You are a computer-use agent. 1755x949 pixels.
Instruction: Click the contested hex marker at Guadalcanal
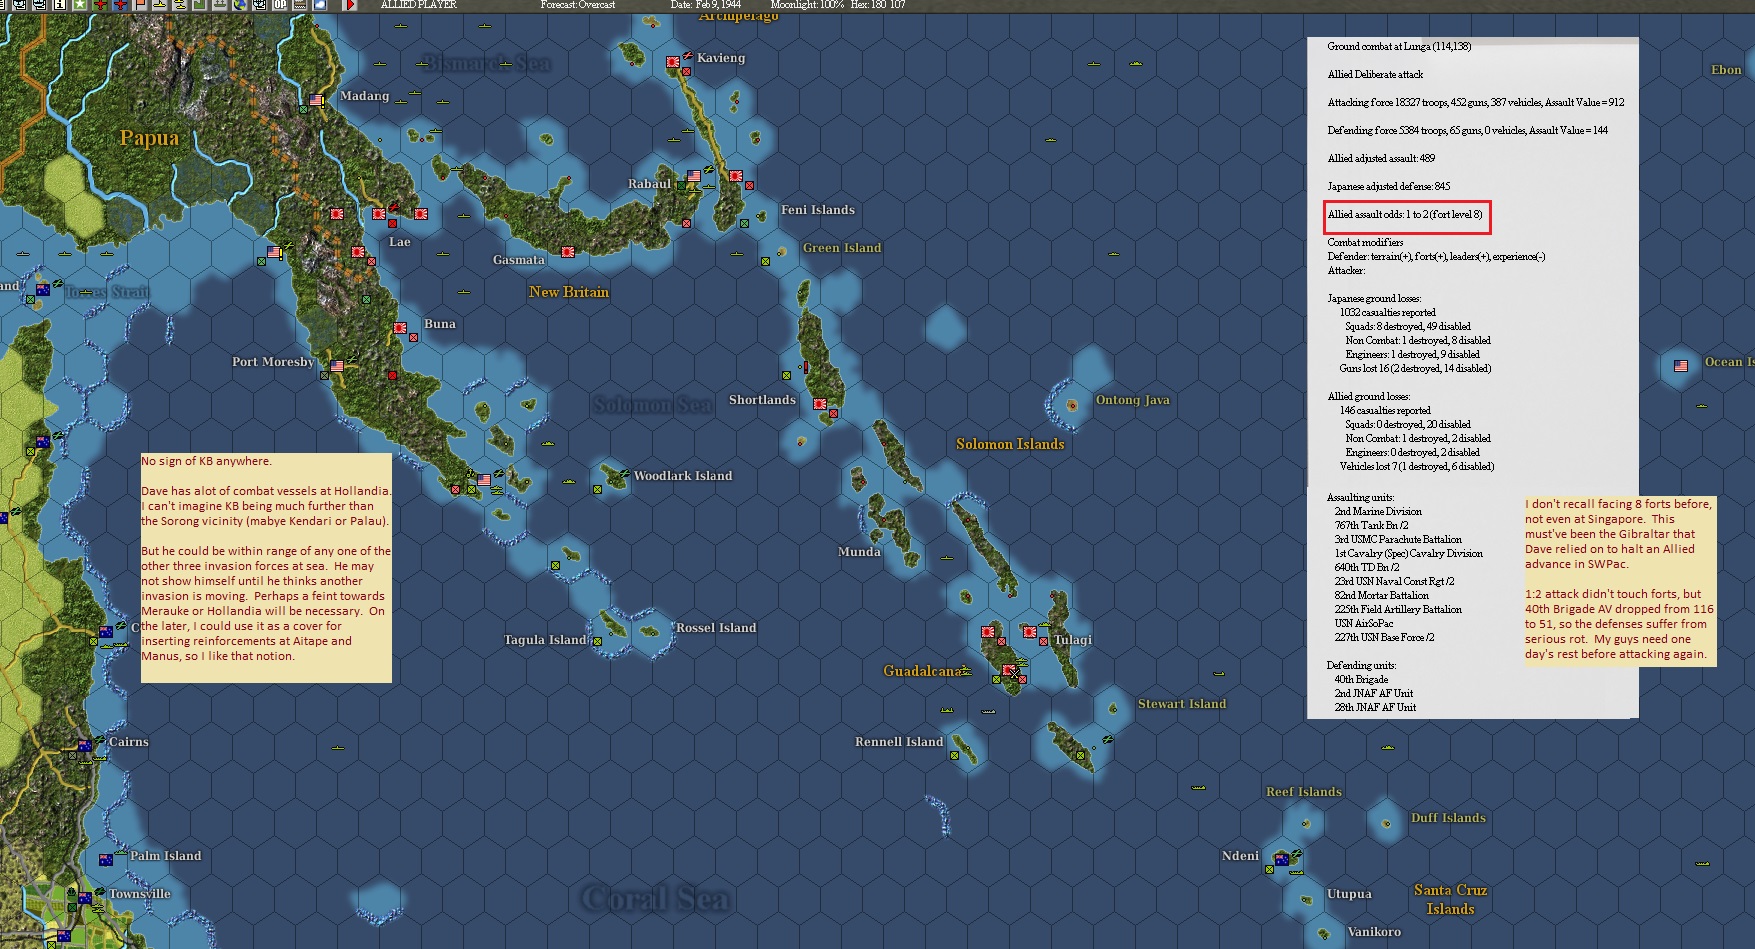coord(1015,673)
